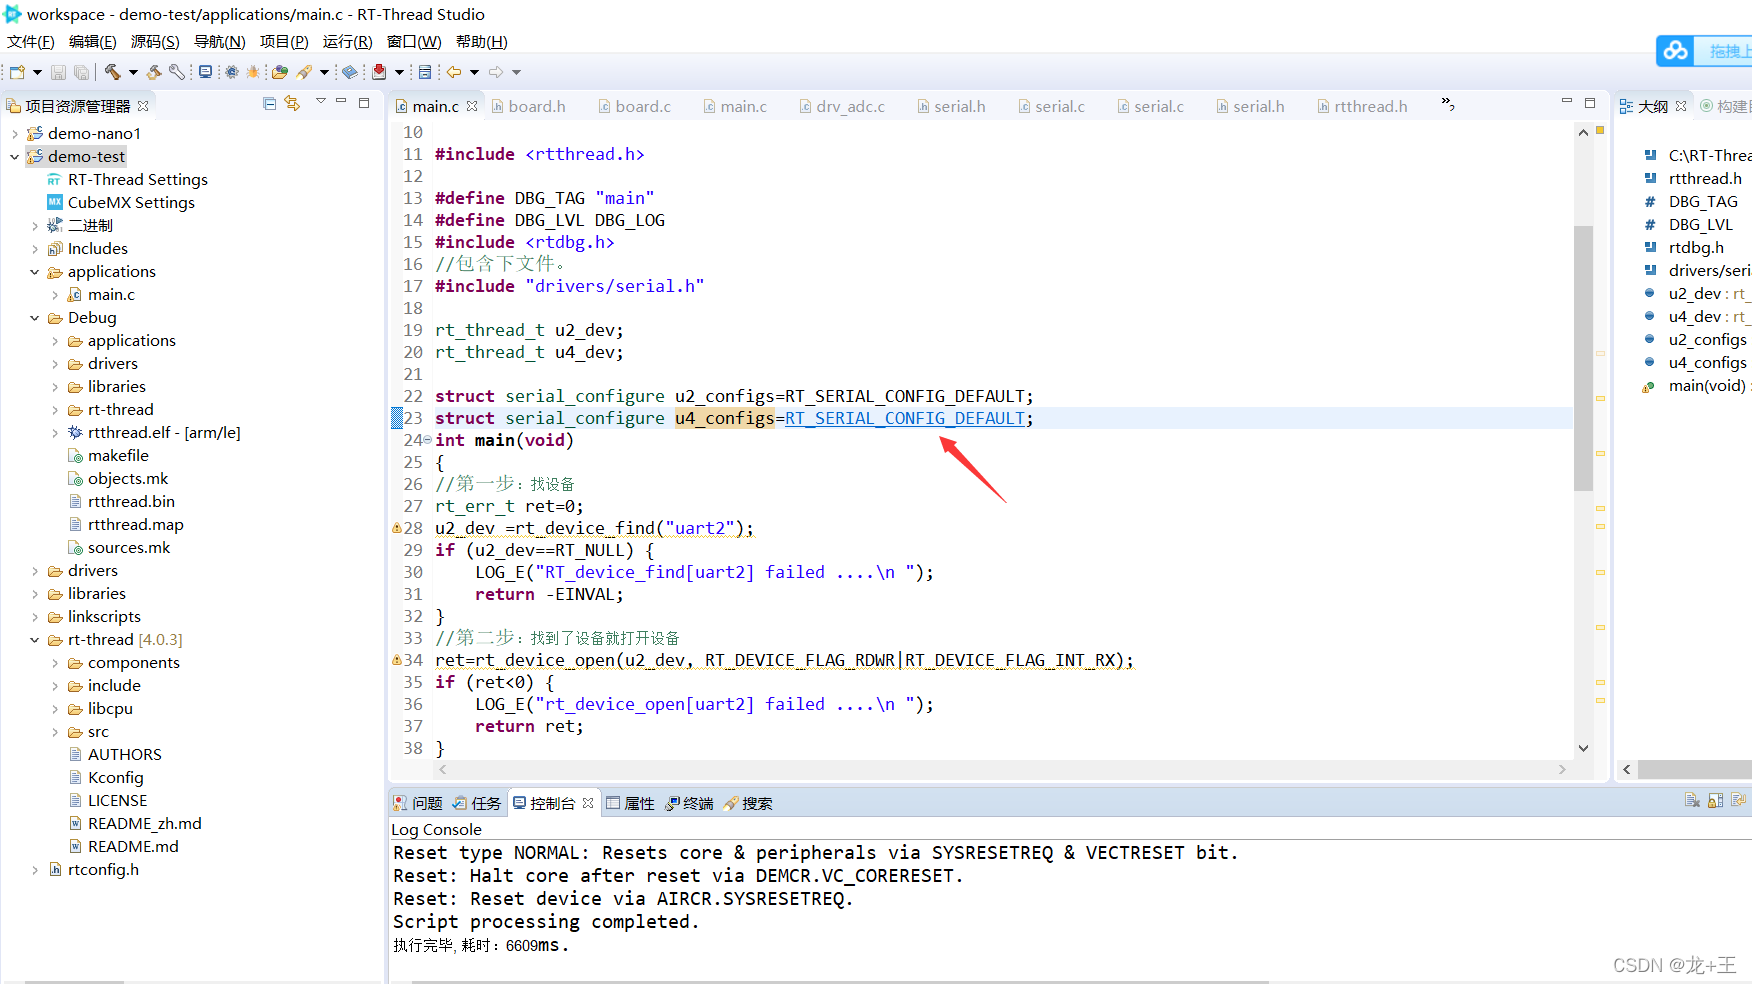Open the 文件(F) menu
Image resolution: width=1752 pixels, height=984 pixels.
[x=30, y=42]
